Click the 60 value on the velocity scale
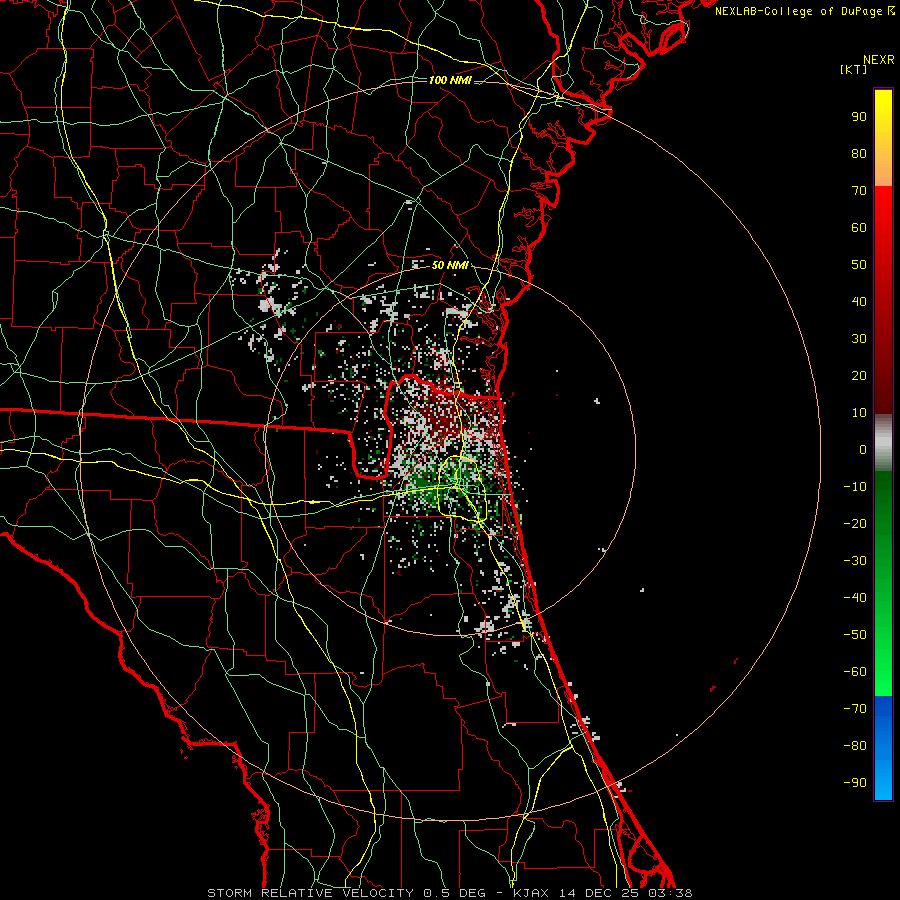This screenshot has height=900, width=900. pos(859,227)
